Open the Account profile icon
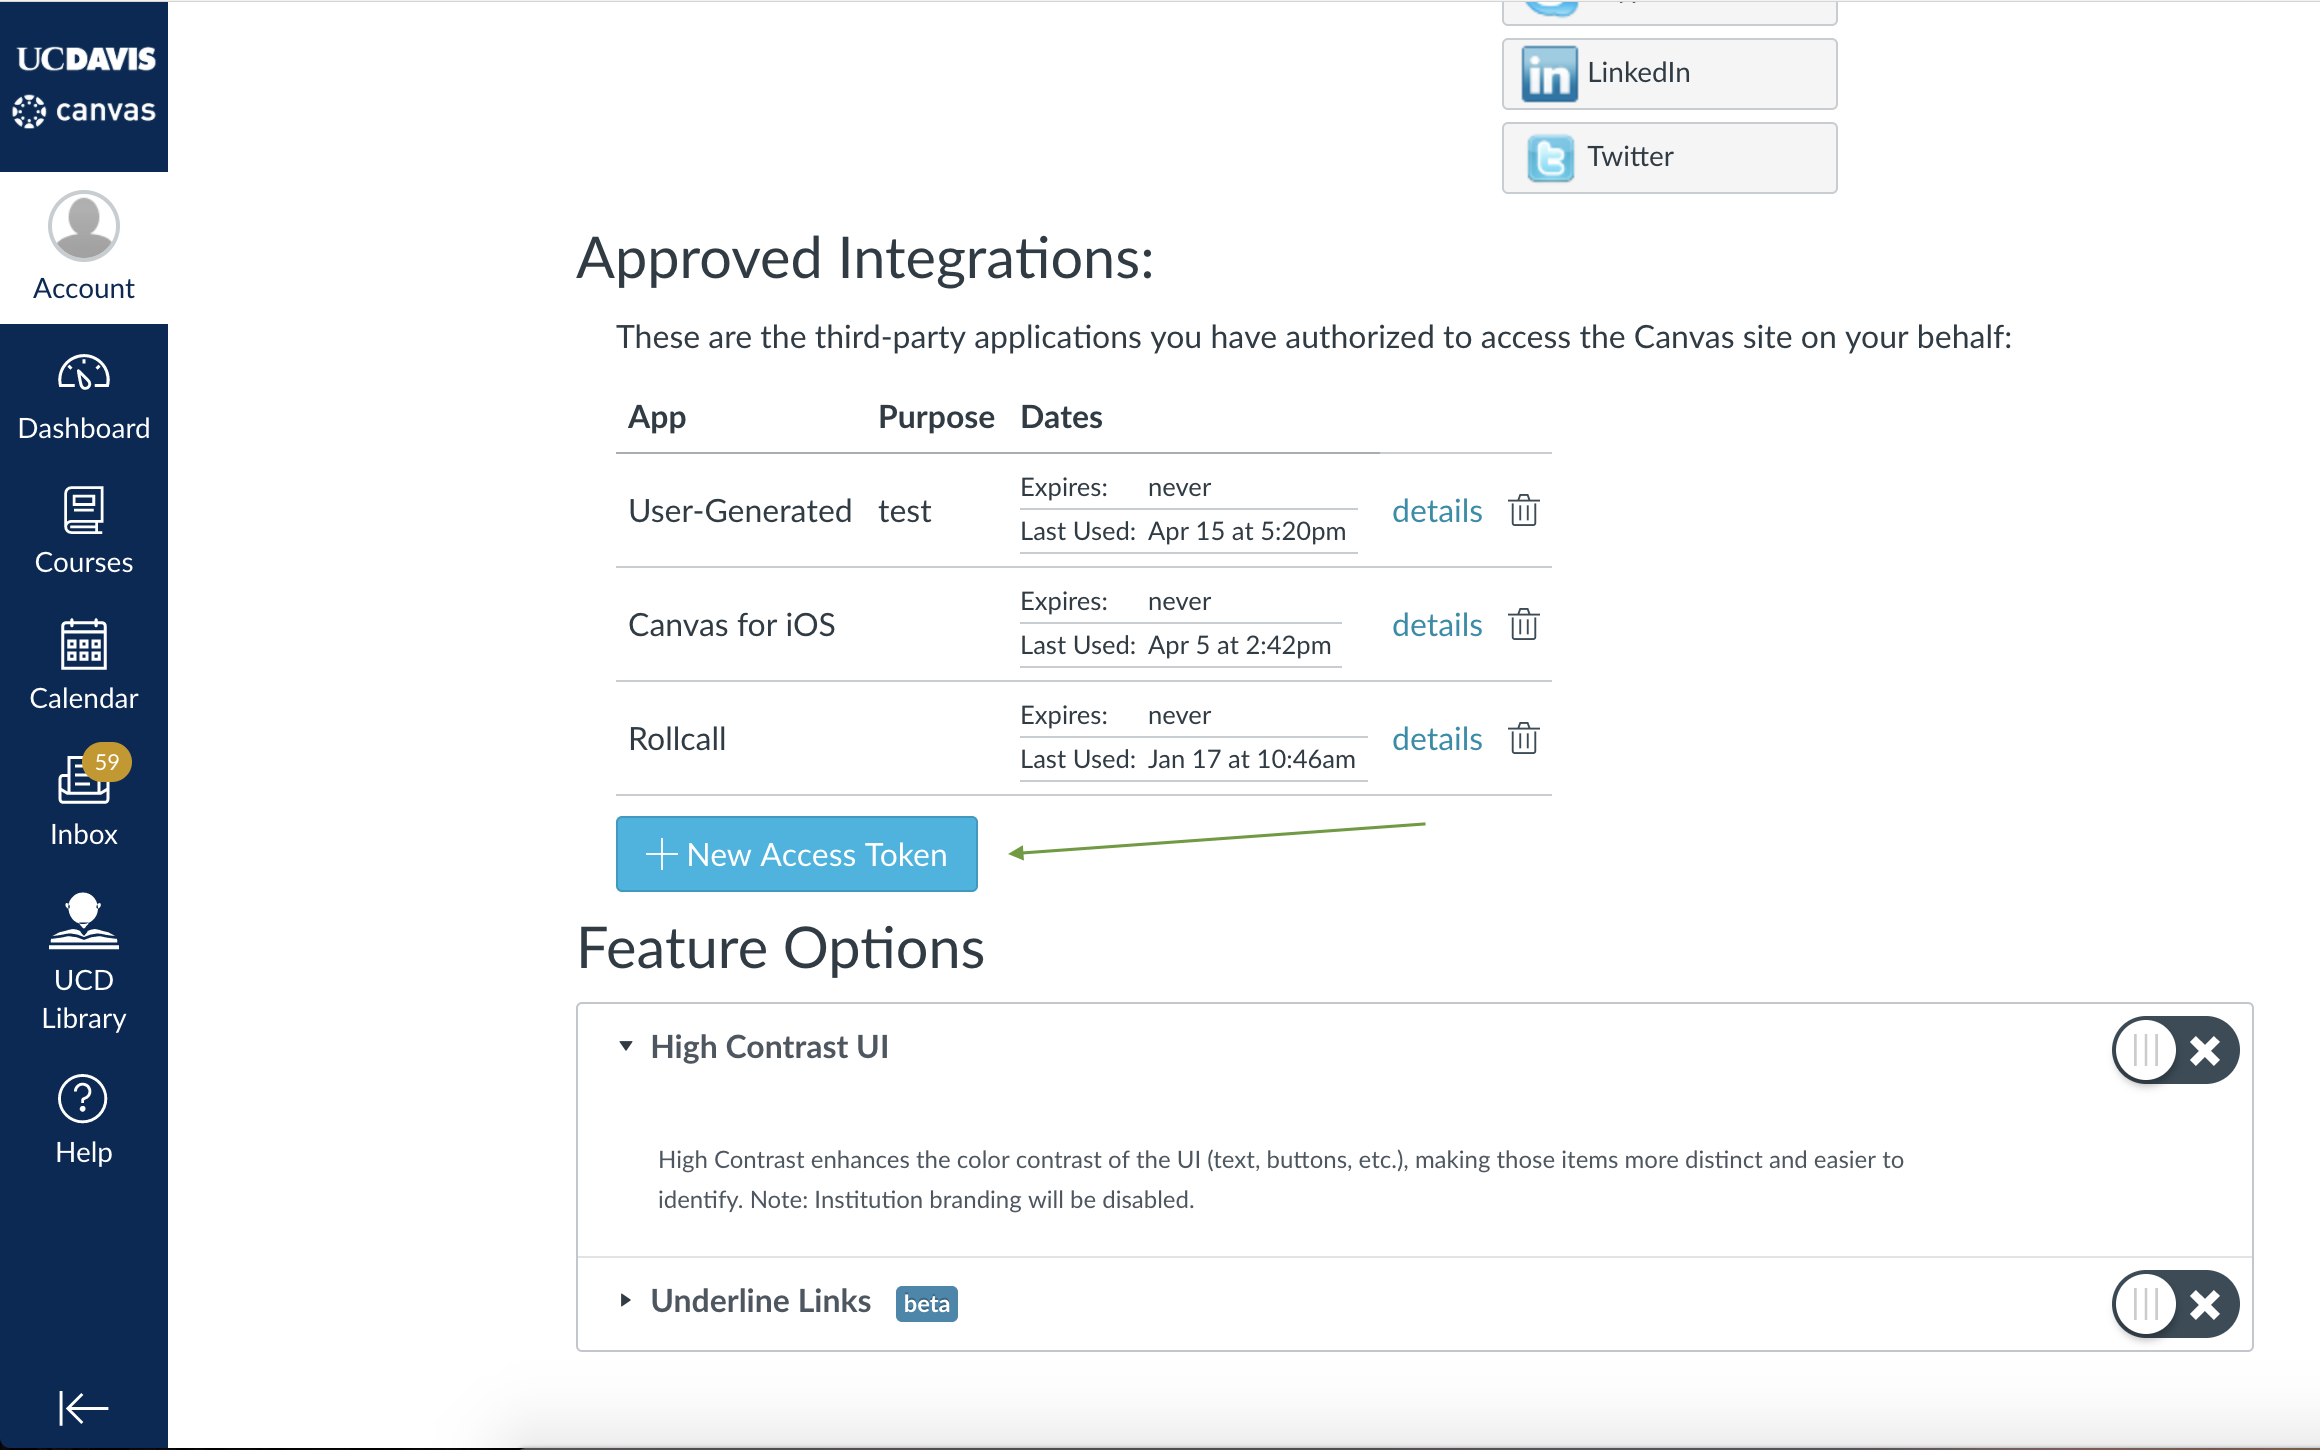 pyautogui.click(x=84, y=226)
